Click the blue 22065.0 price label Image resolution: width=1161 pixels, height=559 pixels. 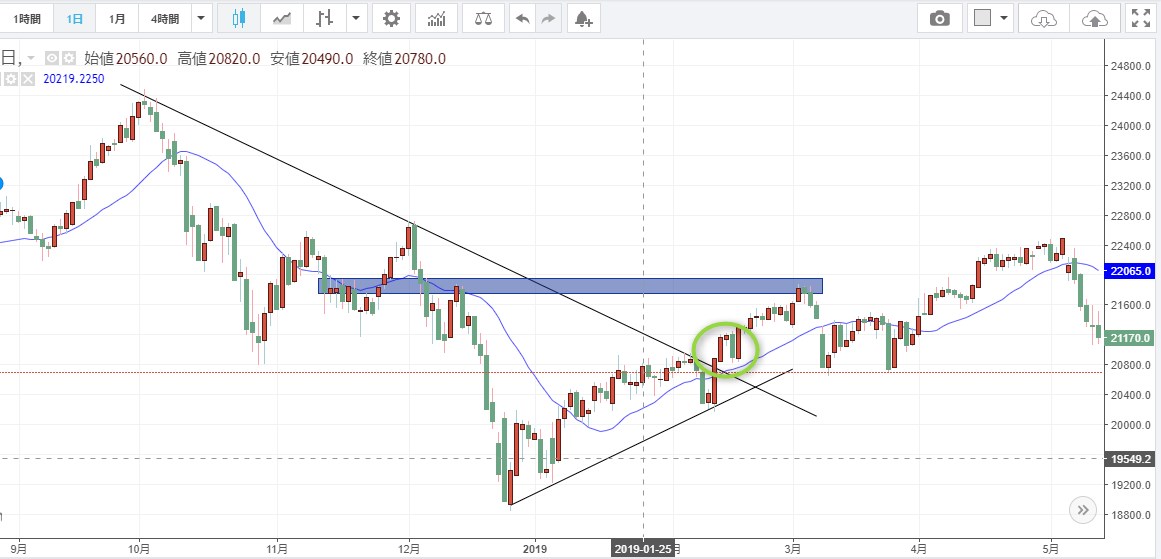click(x=1131, y=271)
